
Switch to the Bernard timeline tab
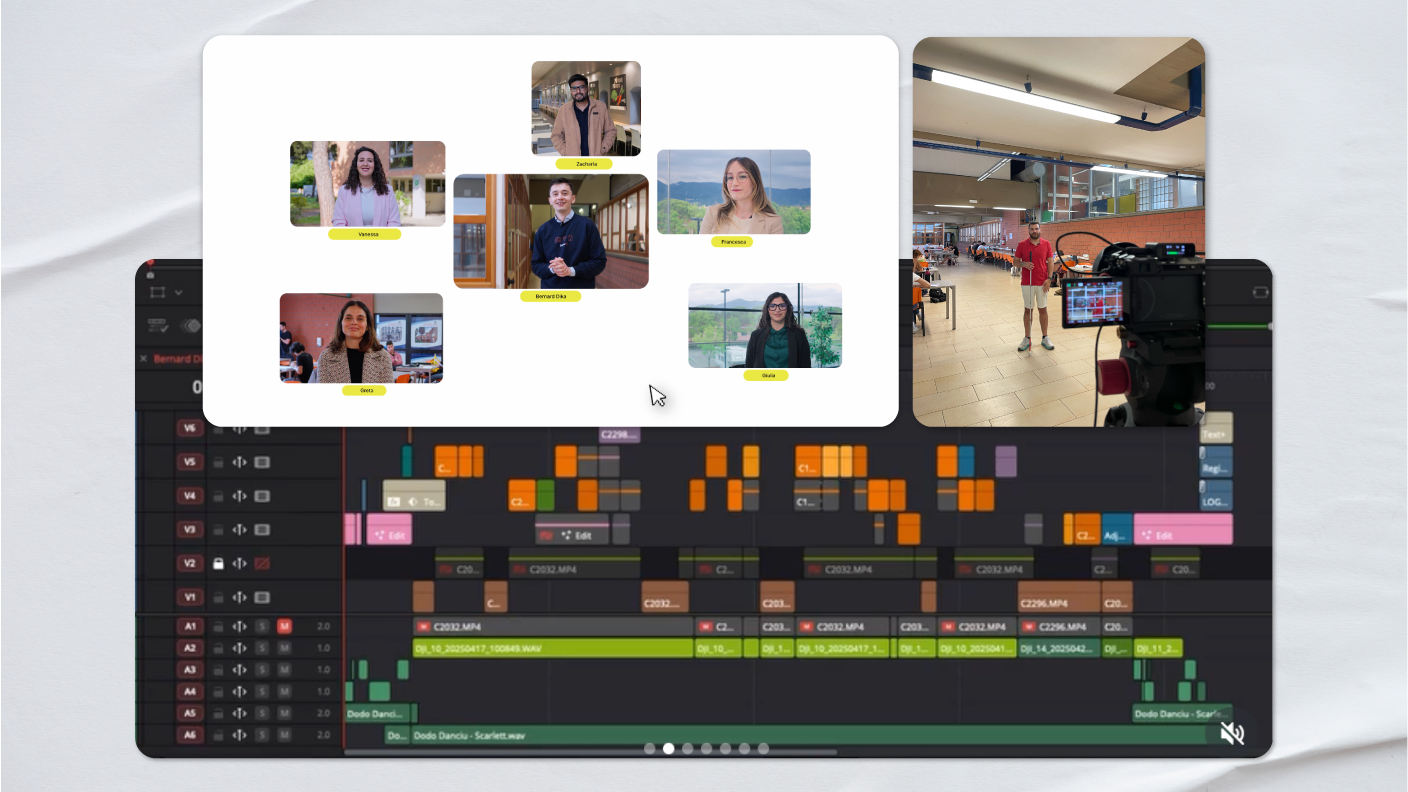pyautogui.click(x=178, y=358)
